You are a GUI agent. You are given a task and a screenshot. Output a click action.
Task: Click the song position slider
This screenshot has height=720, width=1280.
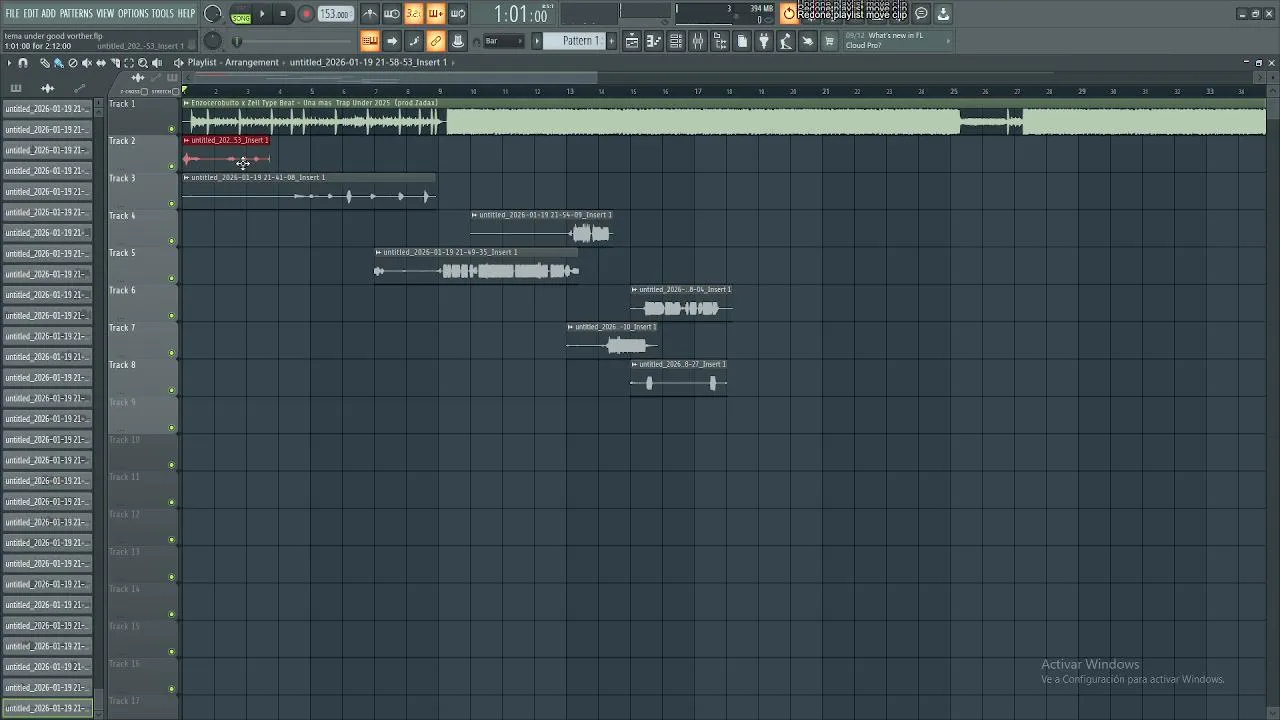293,41
